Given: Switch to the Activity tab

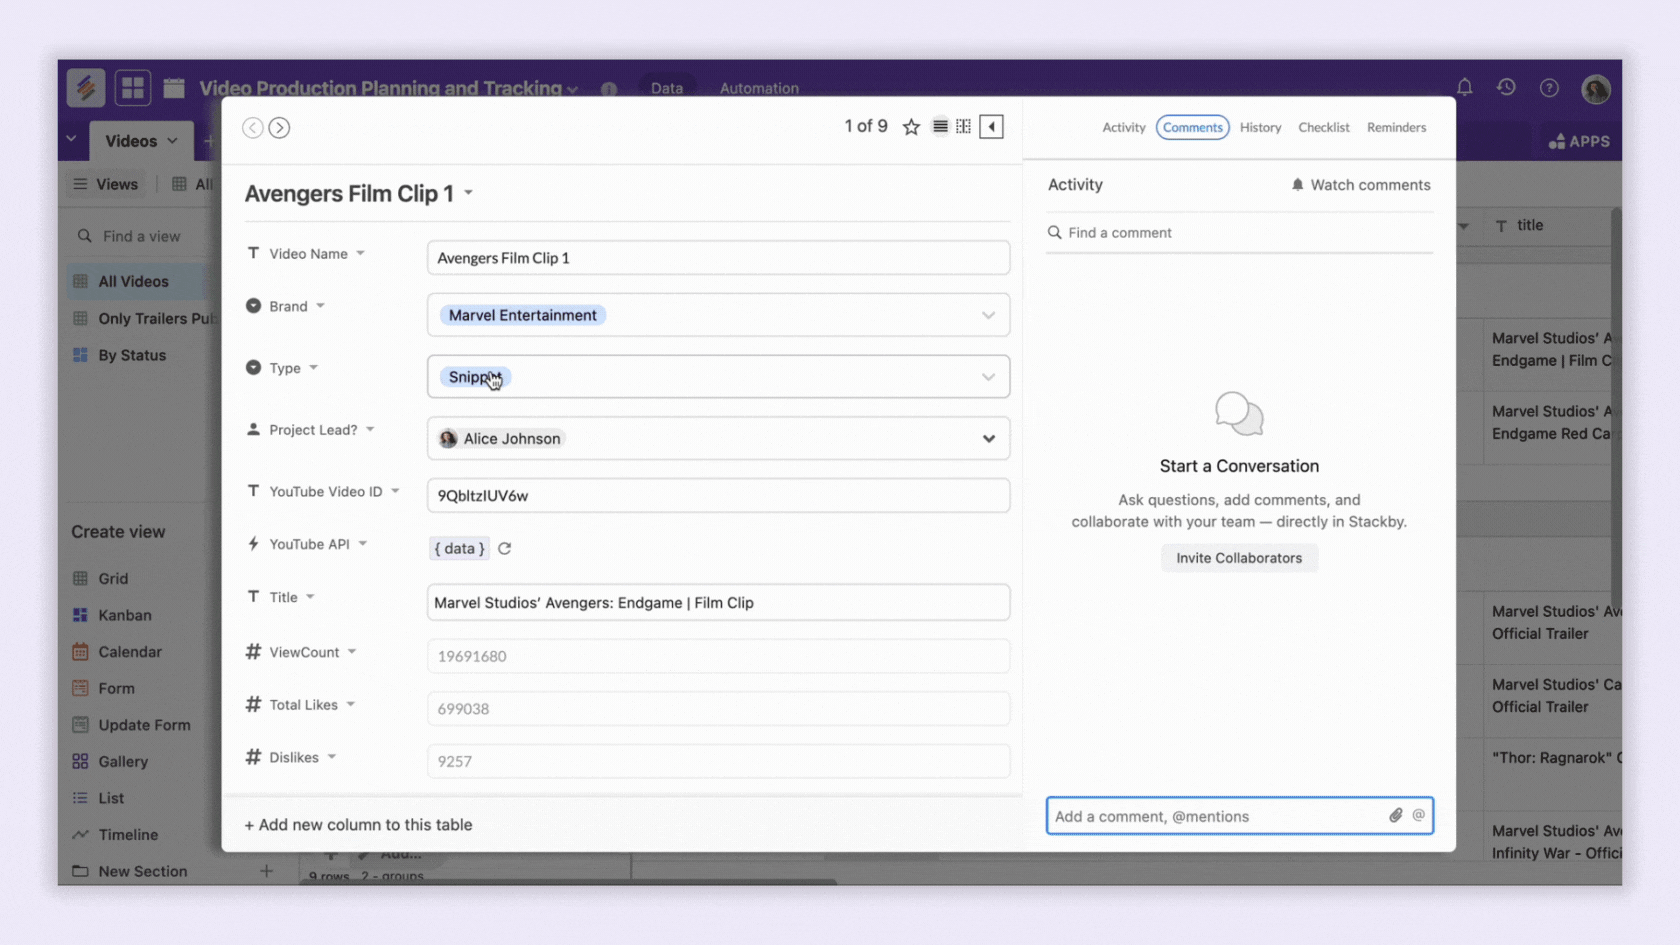Looking at the screenshot, I should click(1124, 128).
